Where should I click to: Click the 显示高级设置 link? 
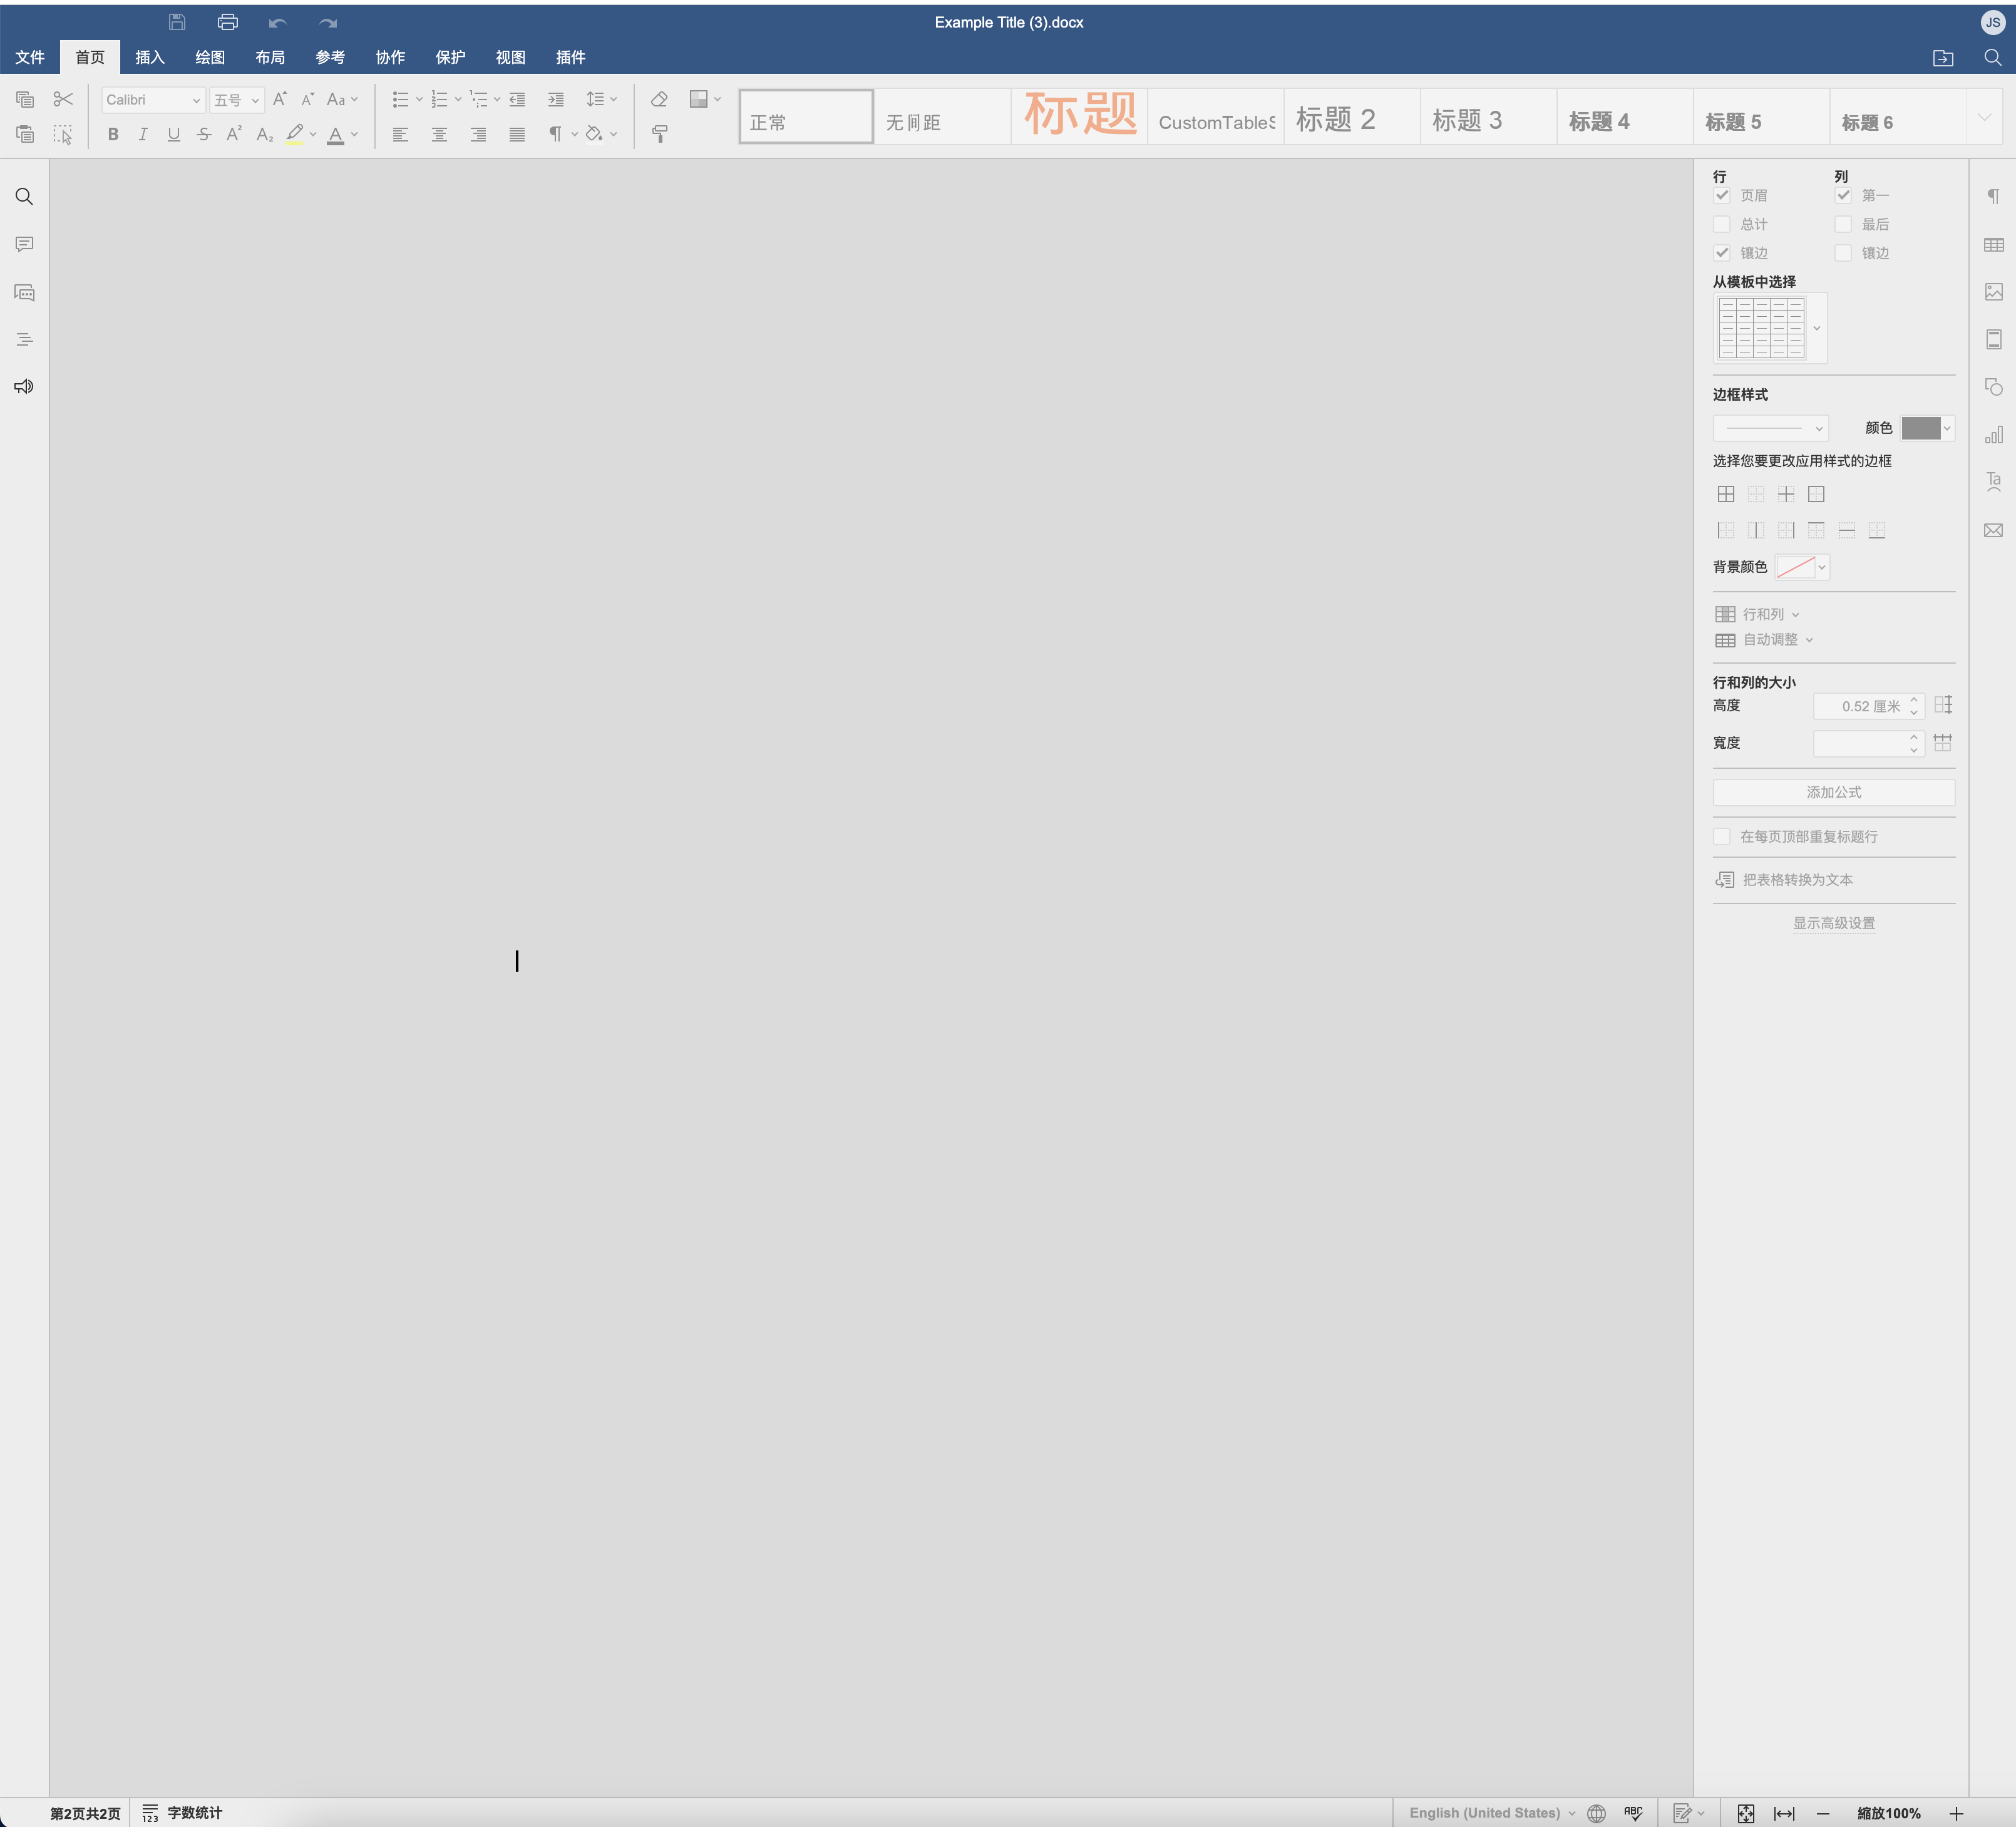[1833, 923]
